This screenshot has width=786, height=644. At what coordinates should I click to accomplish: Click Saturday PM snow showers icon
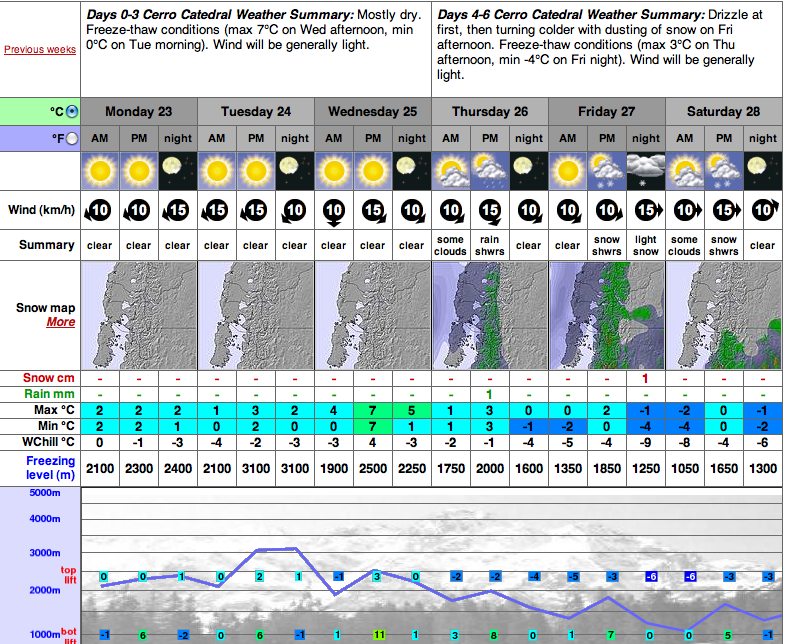point(724,171)
